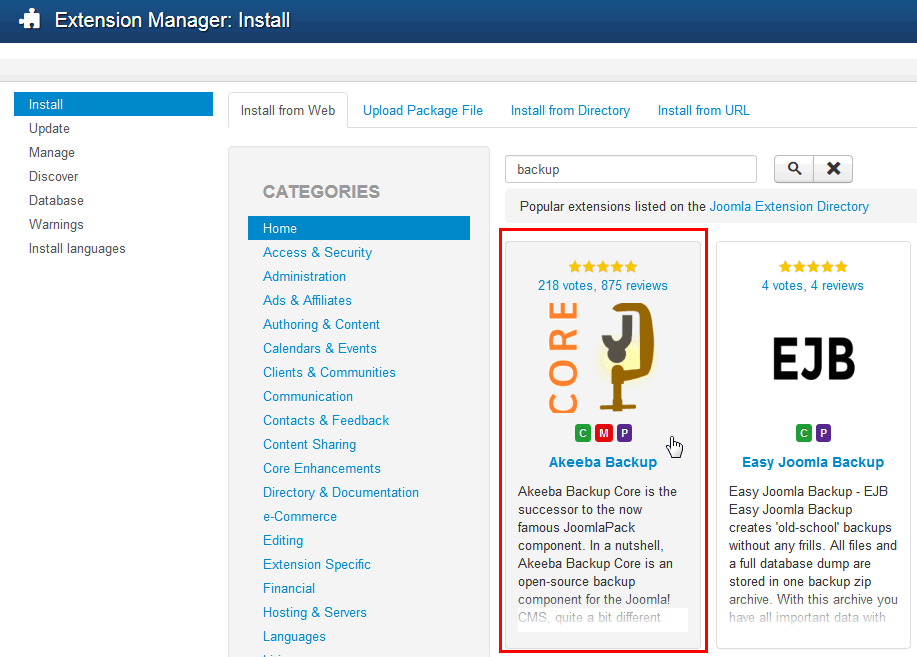Browse Administration category

coord(304,276)
